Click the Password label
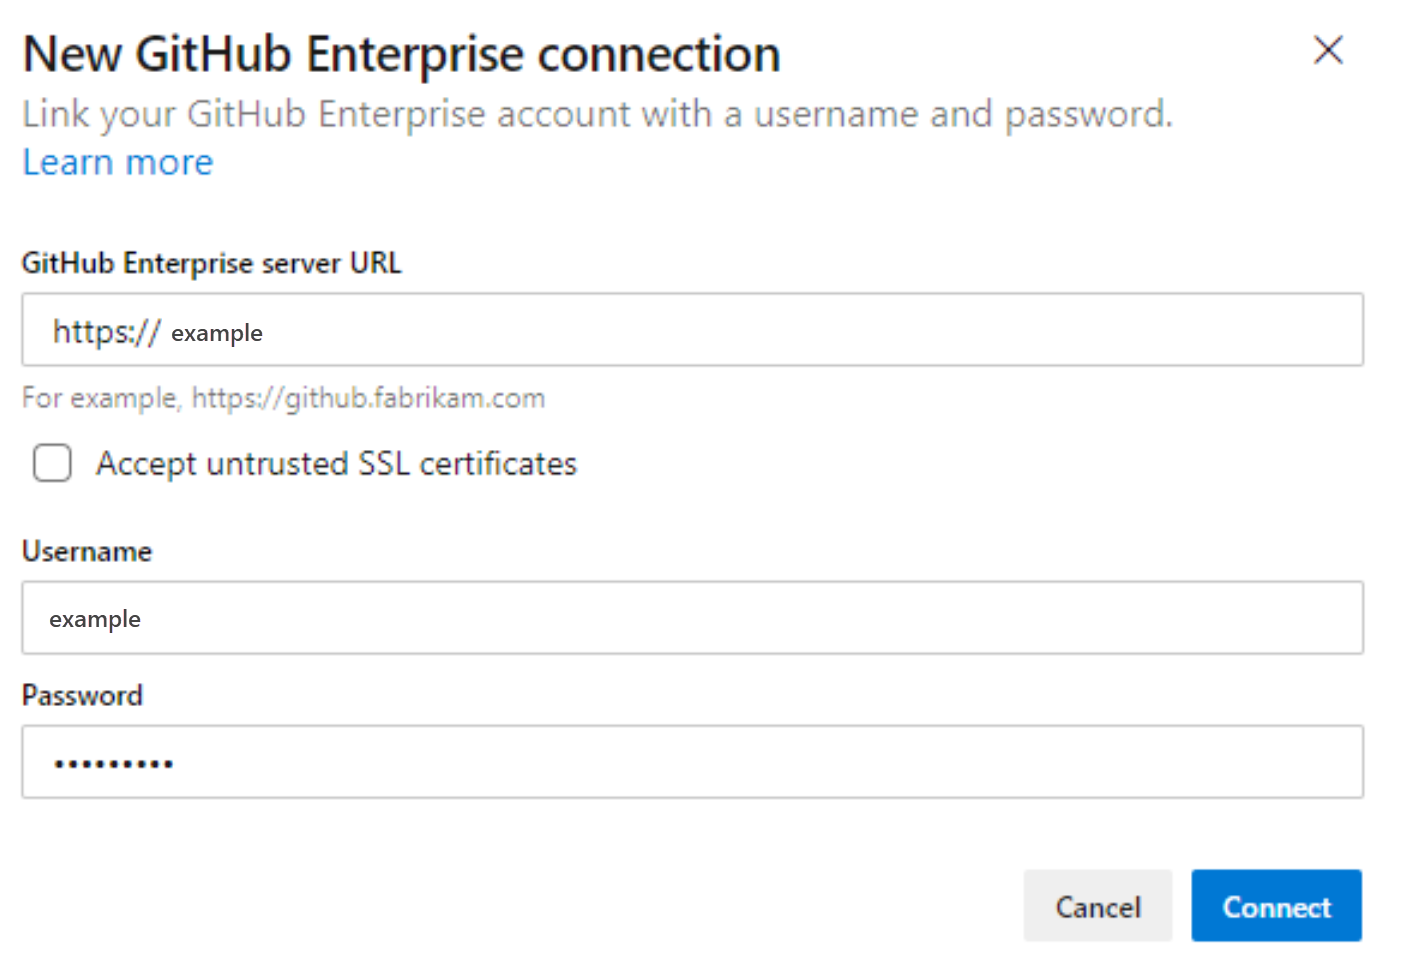Viewport: 1423px width, 959px height. 81,694
